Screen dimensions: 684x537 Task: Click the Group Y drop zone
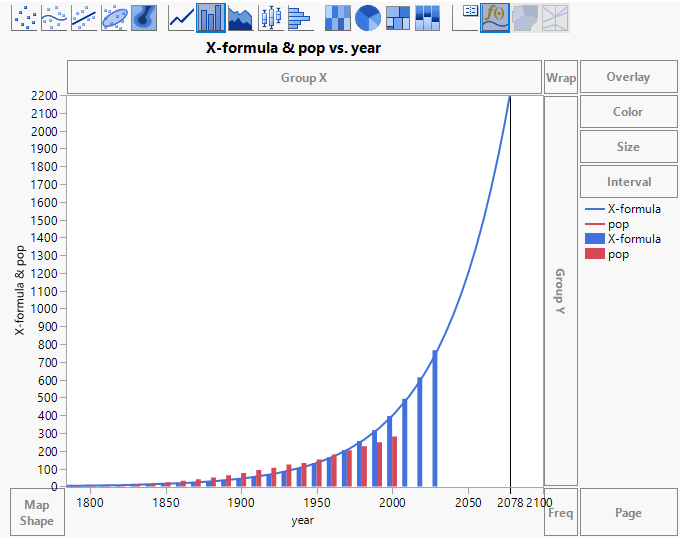(x=560, y=290)
